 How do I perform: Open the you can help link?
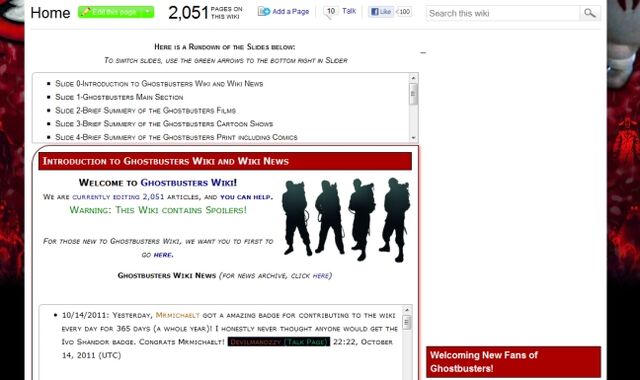tap(246, 197)
